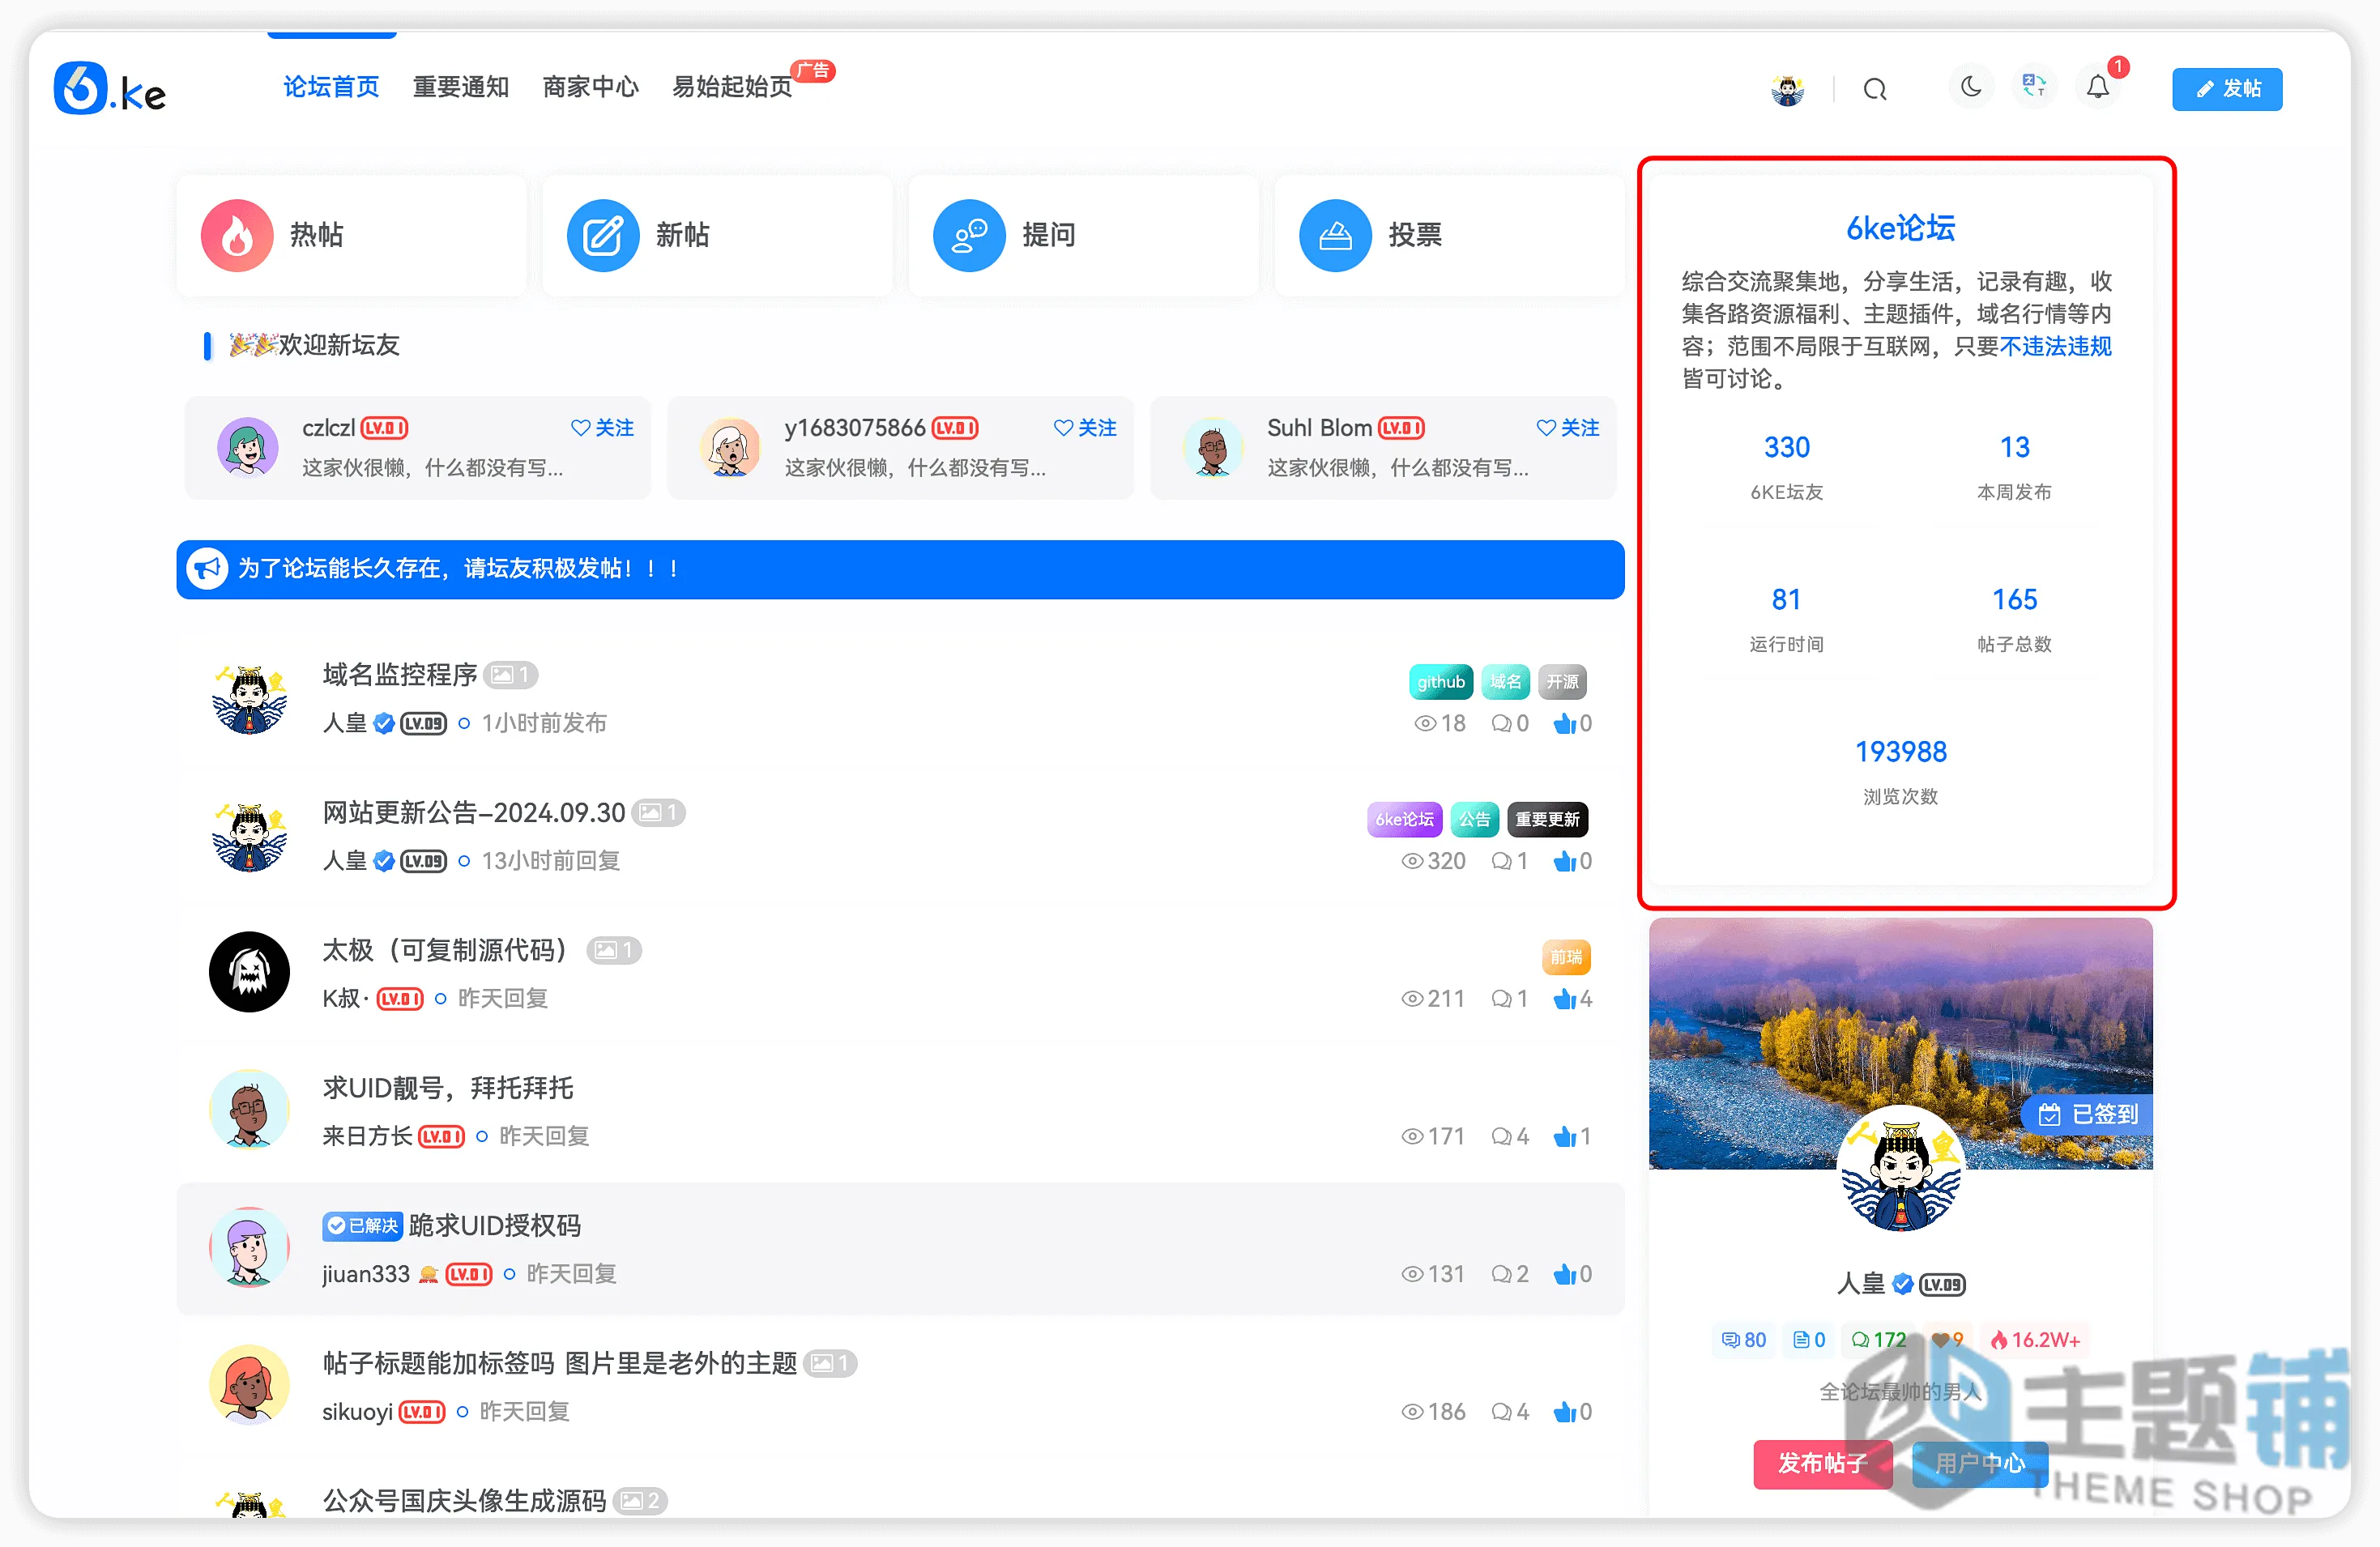2380x1547 pixels.
Task: Select the 6ke论坛 tag
Action: coord(1404,820)
